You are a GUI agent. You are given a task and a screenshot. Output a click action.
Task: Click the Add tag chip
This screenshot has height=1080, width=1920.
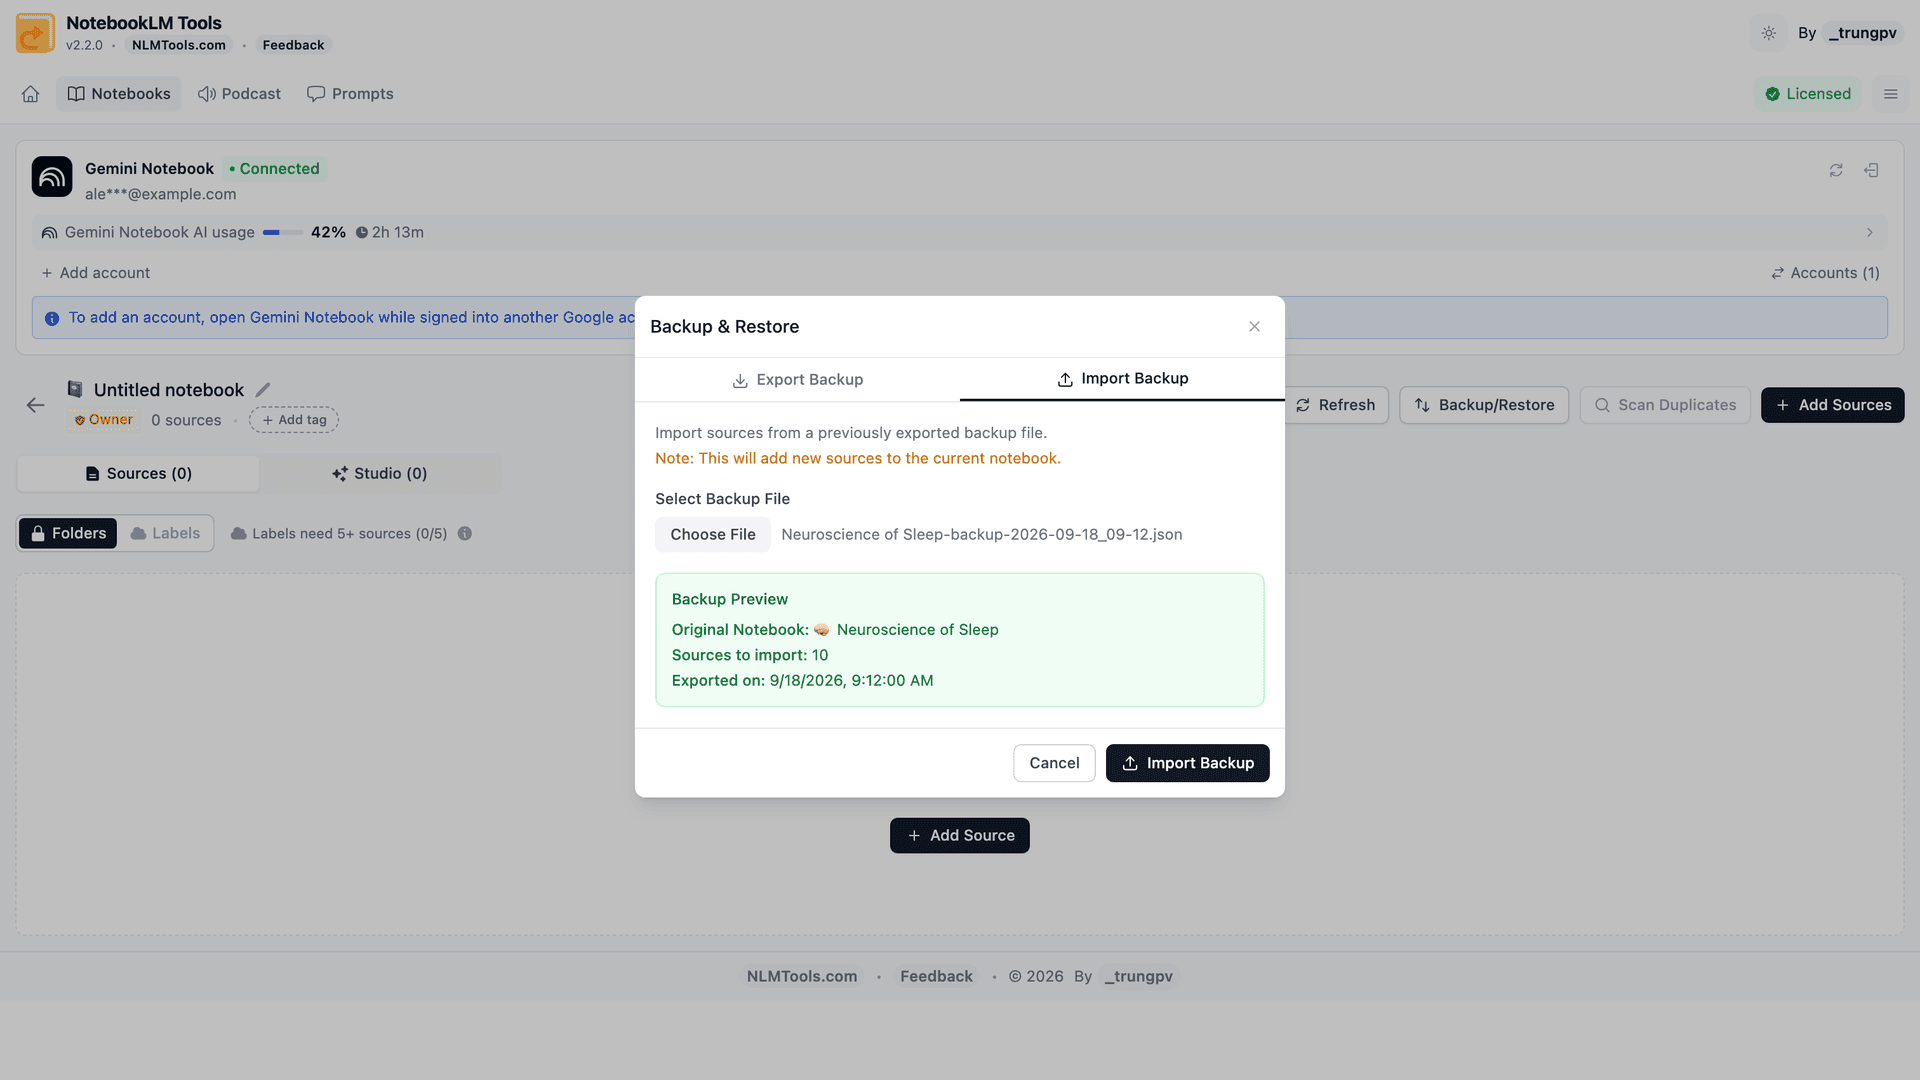click(x=294, y=420)
